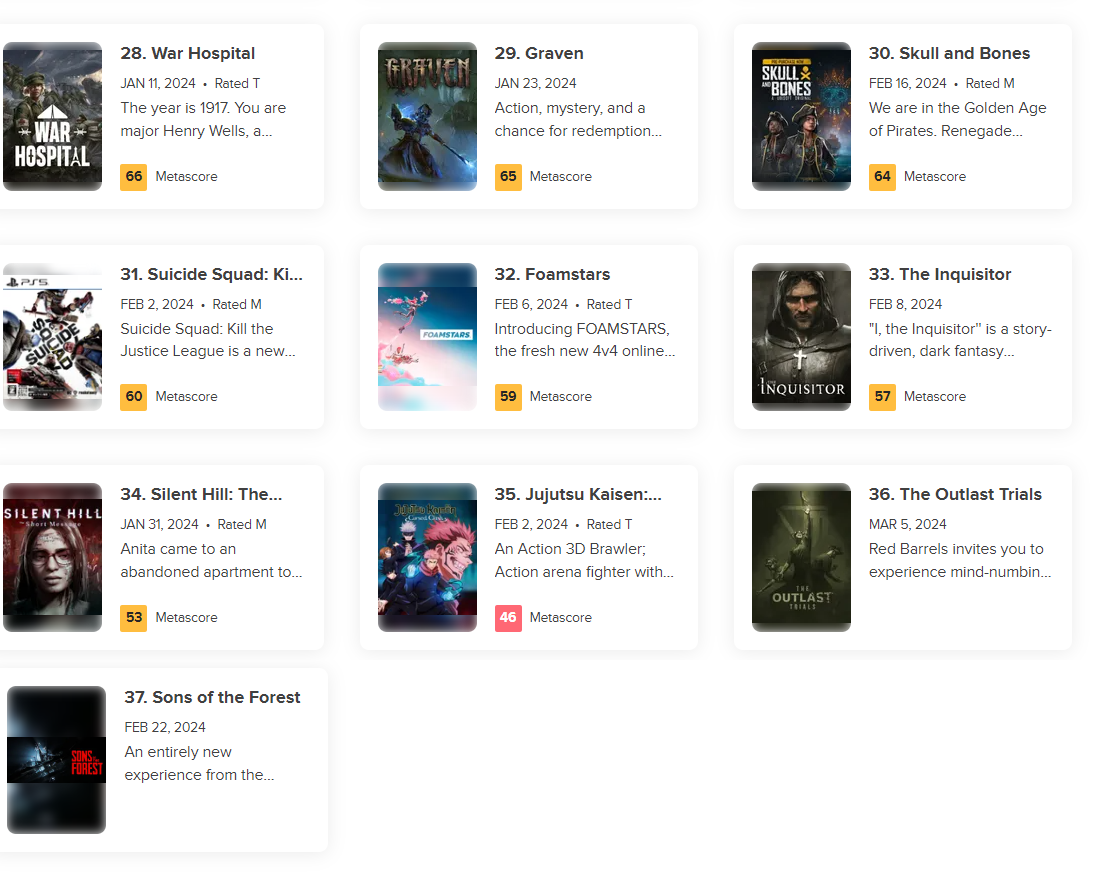Image resolution: width=1097 pixels, height=873 pixels.
Task: Click the '31. Suicide Squad: Ki...' title
Action: (211, 274)
